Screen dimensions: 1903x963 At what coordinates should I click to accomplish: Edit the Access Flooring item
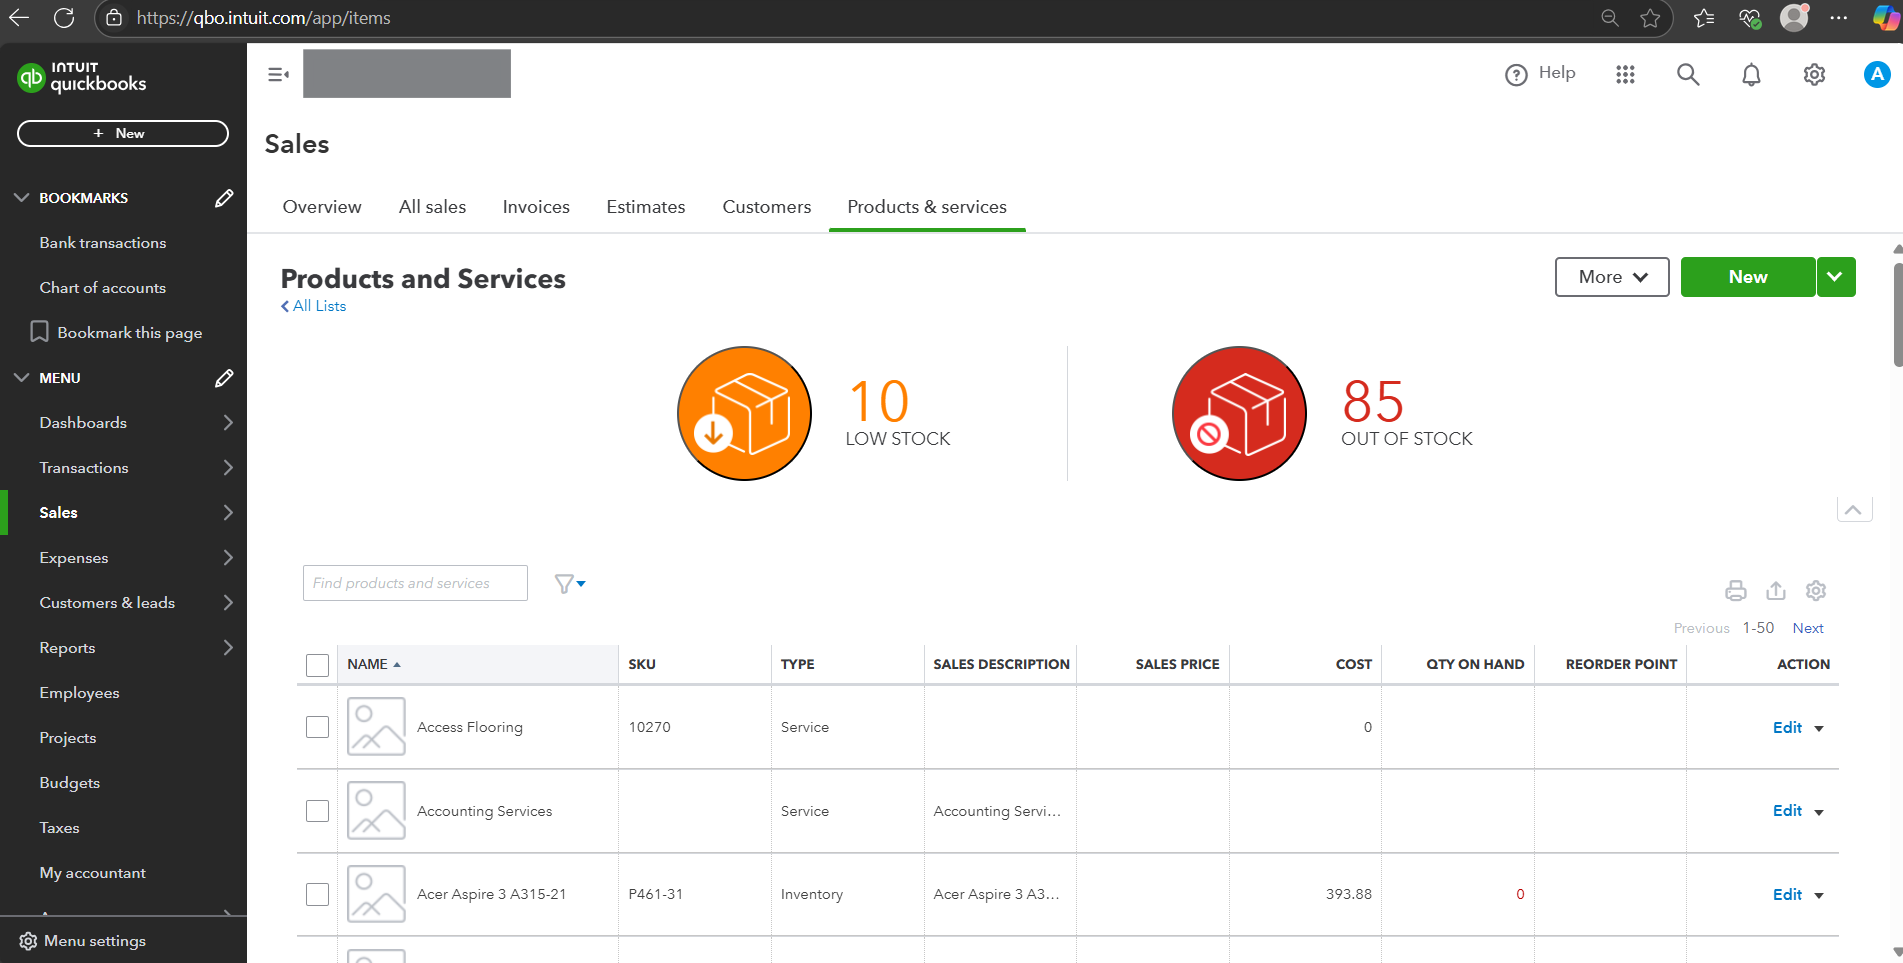point(1787,727)
